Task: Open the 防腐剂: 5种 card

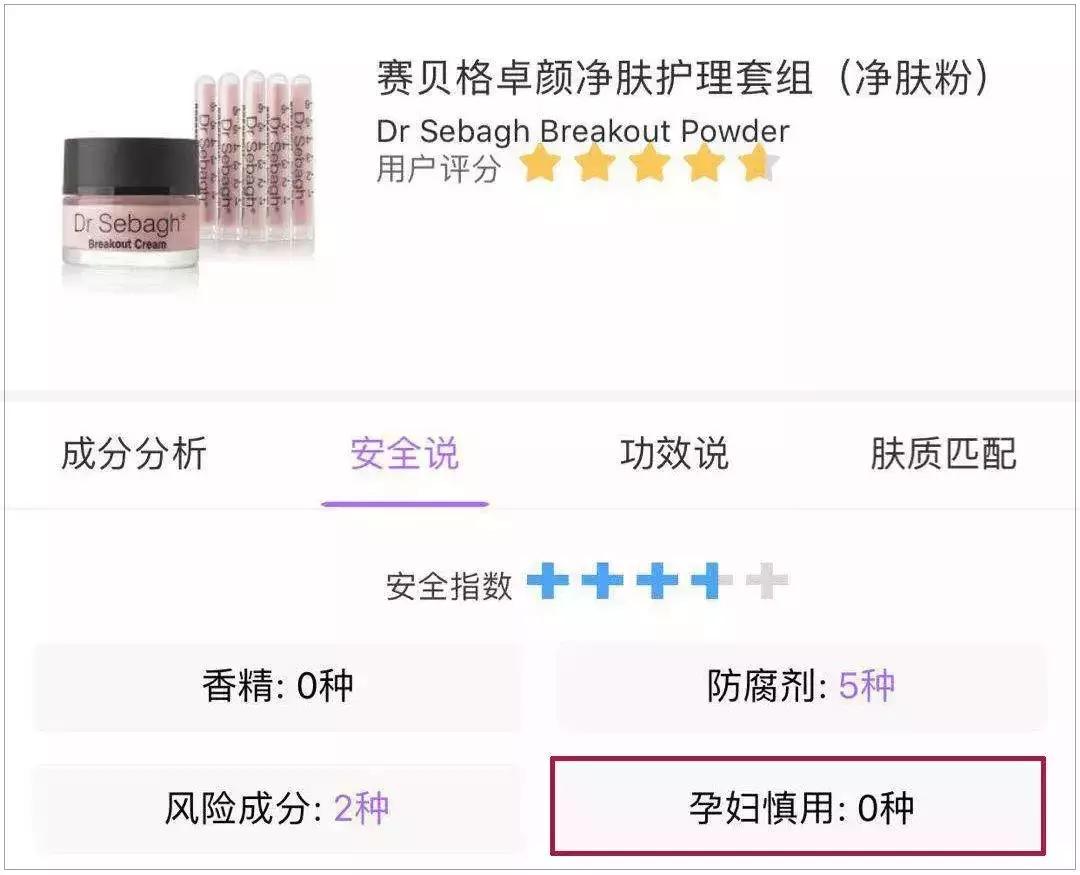Action: point(802,687)
